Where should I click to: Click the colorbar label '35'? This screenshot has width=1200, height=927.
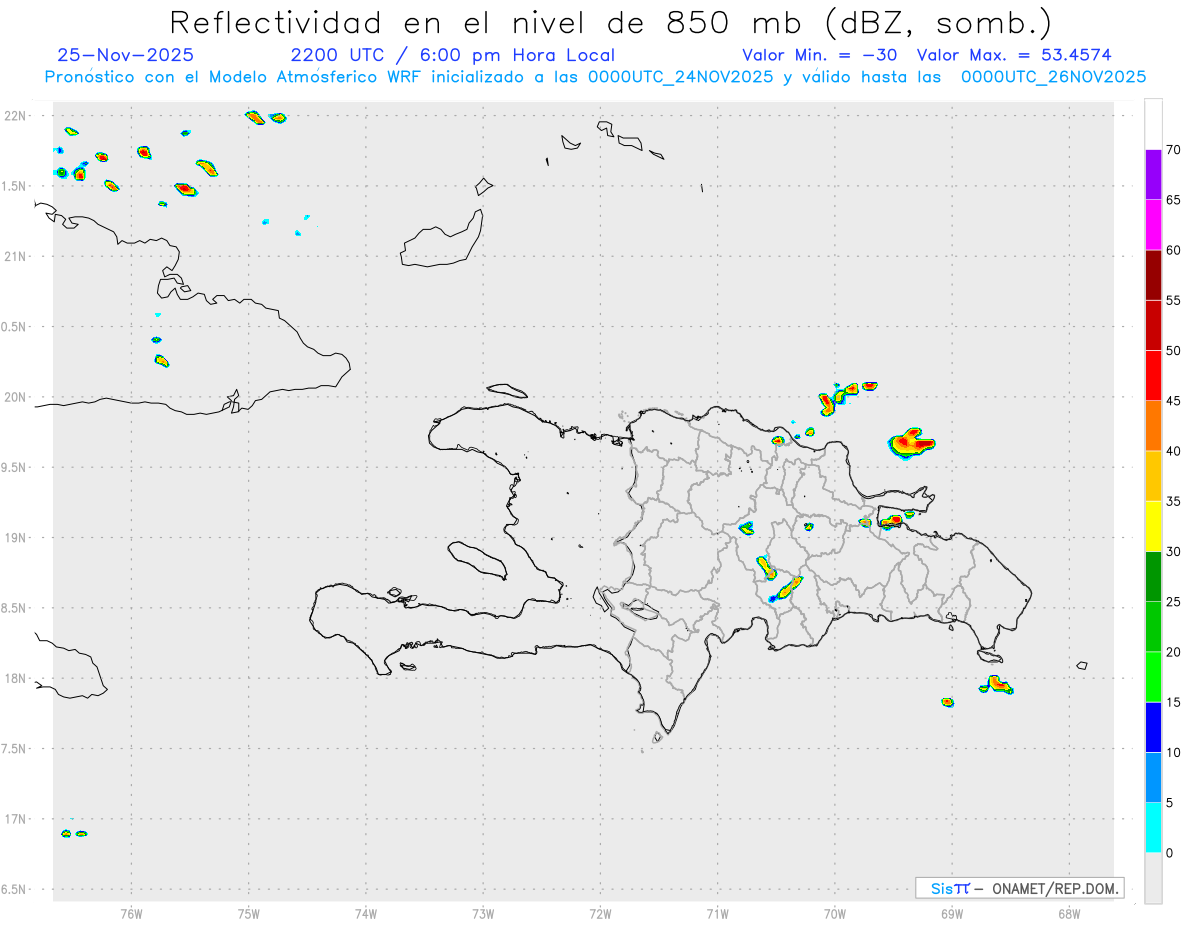(x=1173, y=501)
